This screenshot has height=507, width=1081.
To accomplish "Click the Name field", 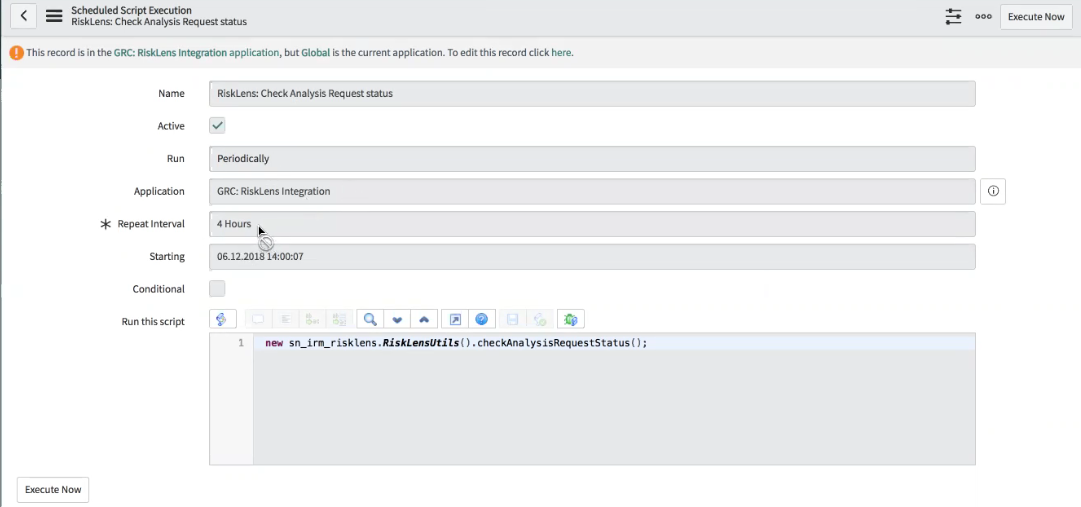I will pyautogui.click(x=592, y=93).
